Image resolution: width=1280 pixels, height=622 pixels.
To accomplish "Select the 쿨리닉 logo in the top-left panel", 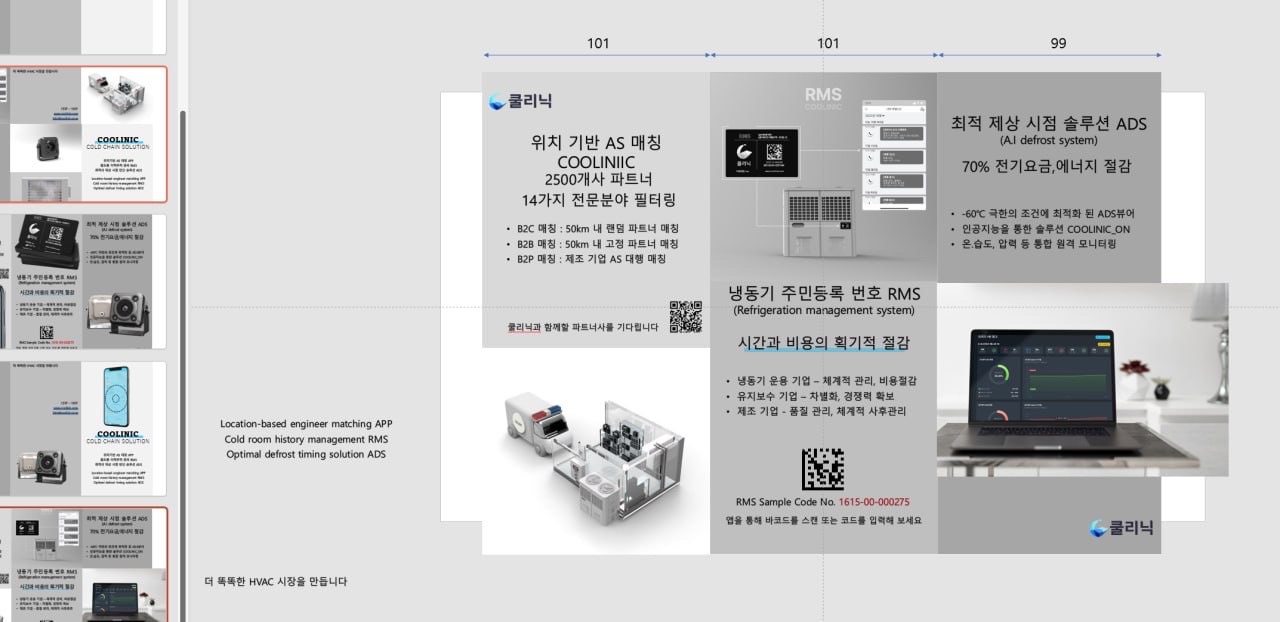I will (521, 100).
